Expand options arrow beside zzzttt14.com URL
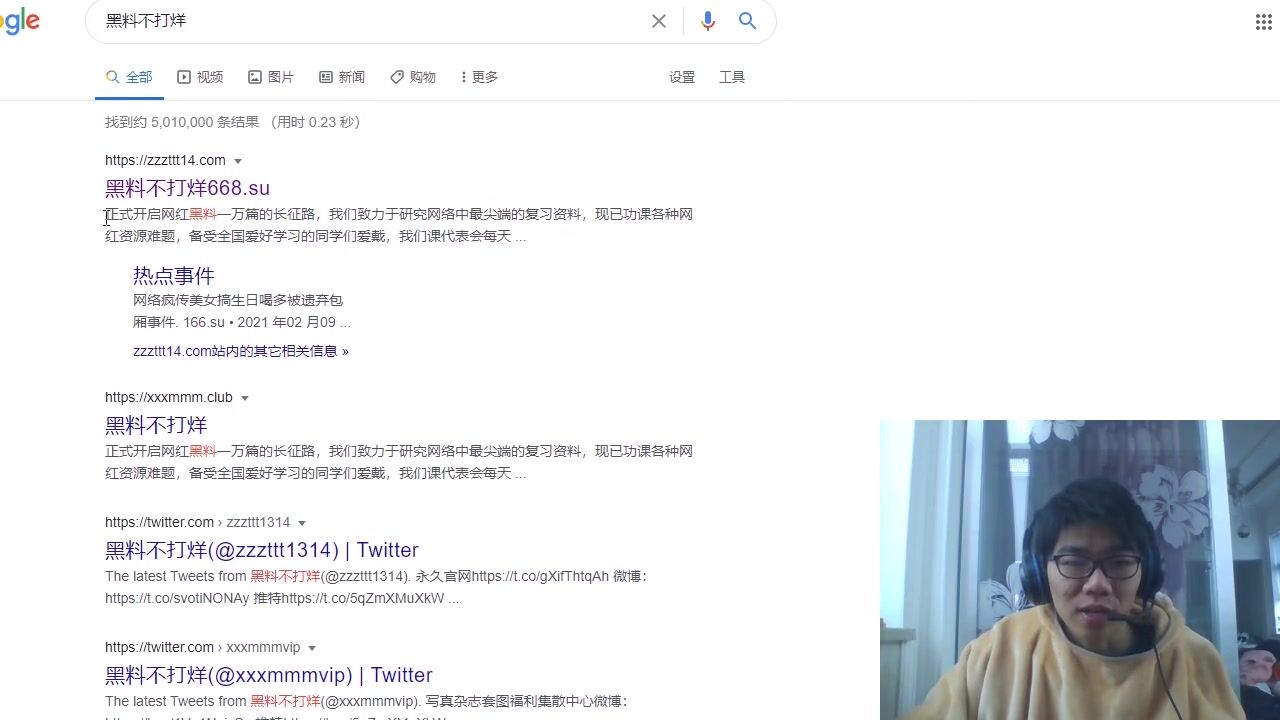The image size is (1280, 720). pos(238,161)
